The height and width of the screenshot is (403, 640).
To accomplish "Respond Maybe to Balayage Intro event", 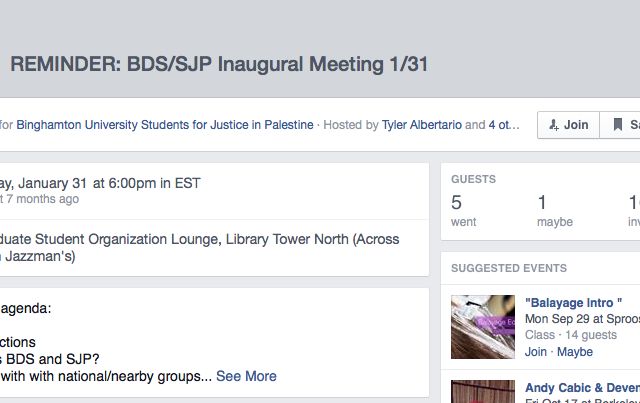I will 575,352.
